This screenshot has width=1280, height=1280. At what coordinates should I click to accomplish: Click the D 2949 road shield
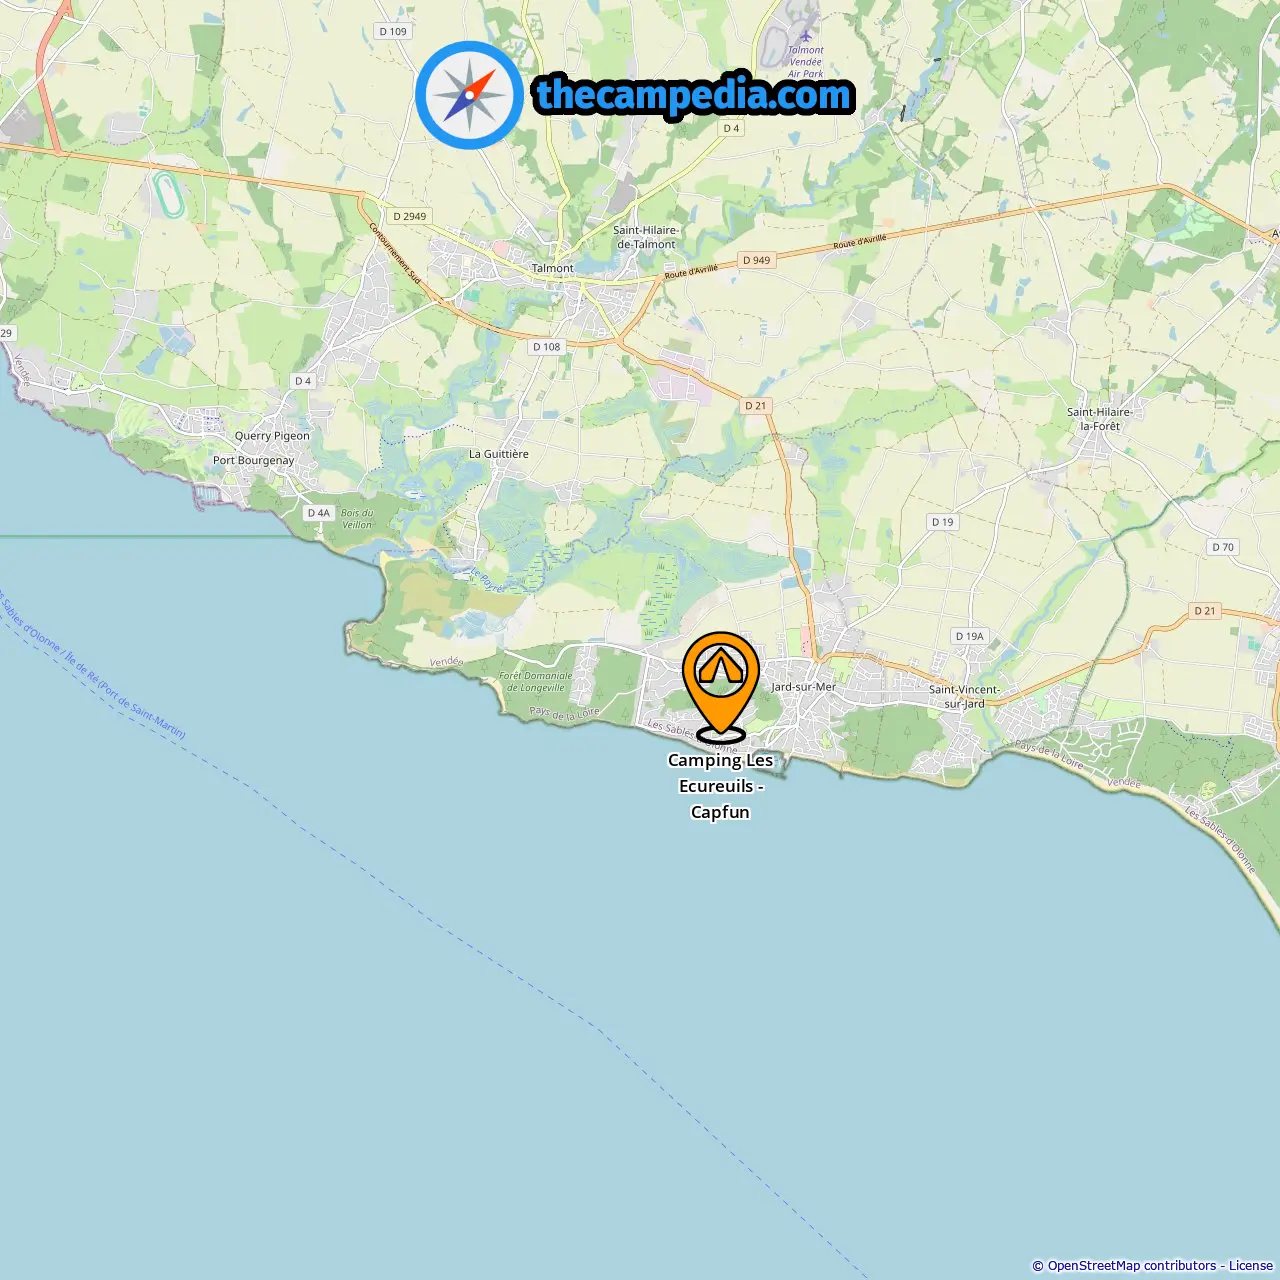[x=409, y=216]
